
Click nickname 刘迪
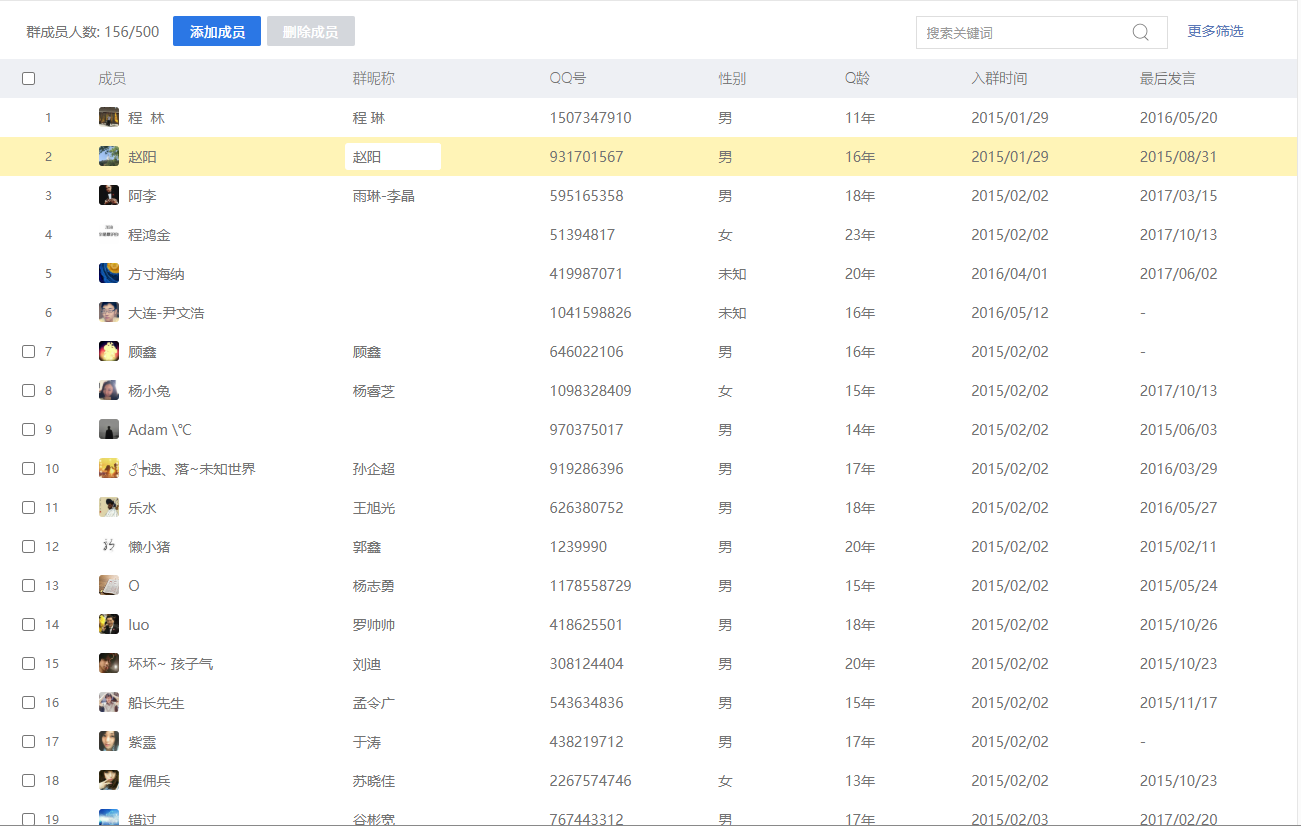pos(367,664)
